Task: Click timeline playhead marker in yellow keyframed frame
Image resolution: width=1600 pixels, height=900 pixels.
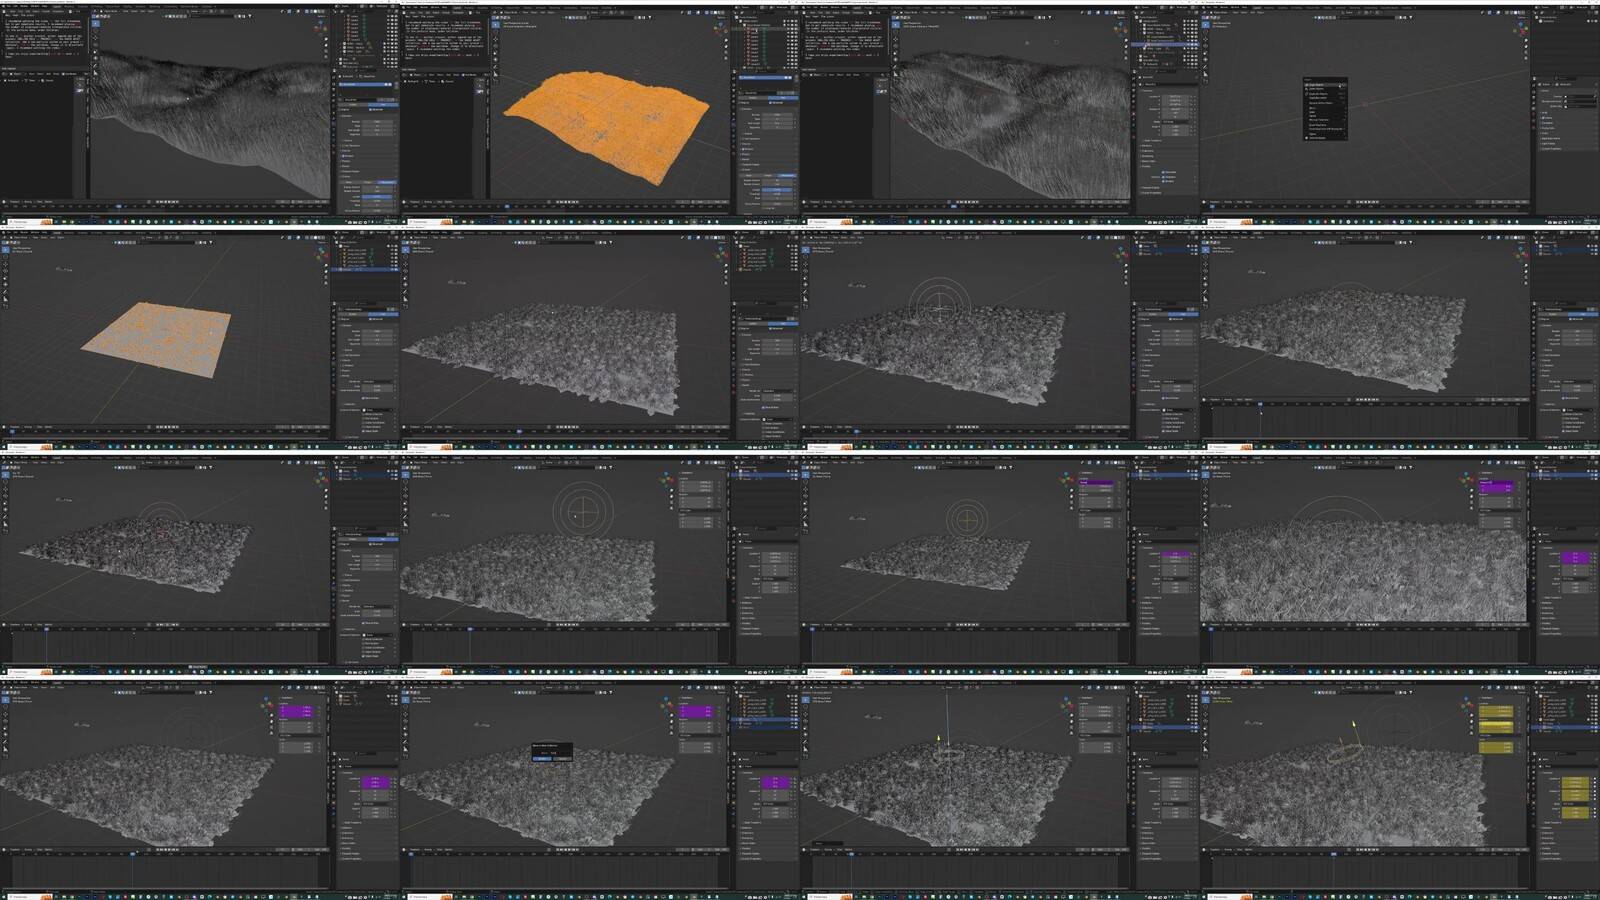Action: click(1334, 854)
